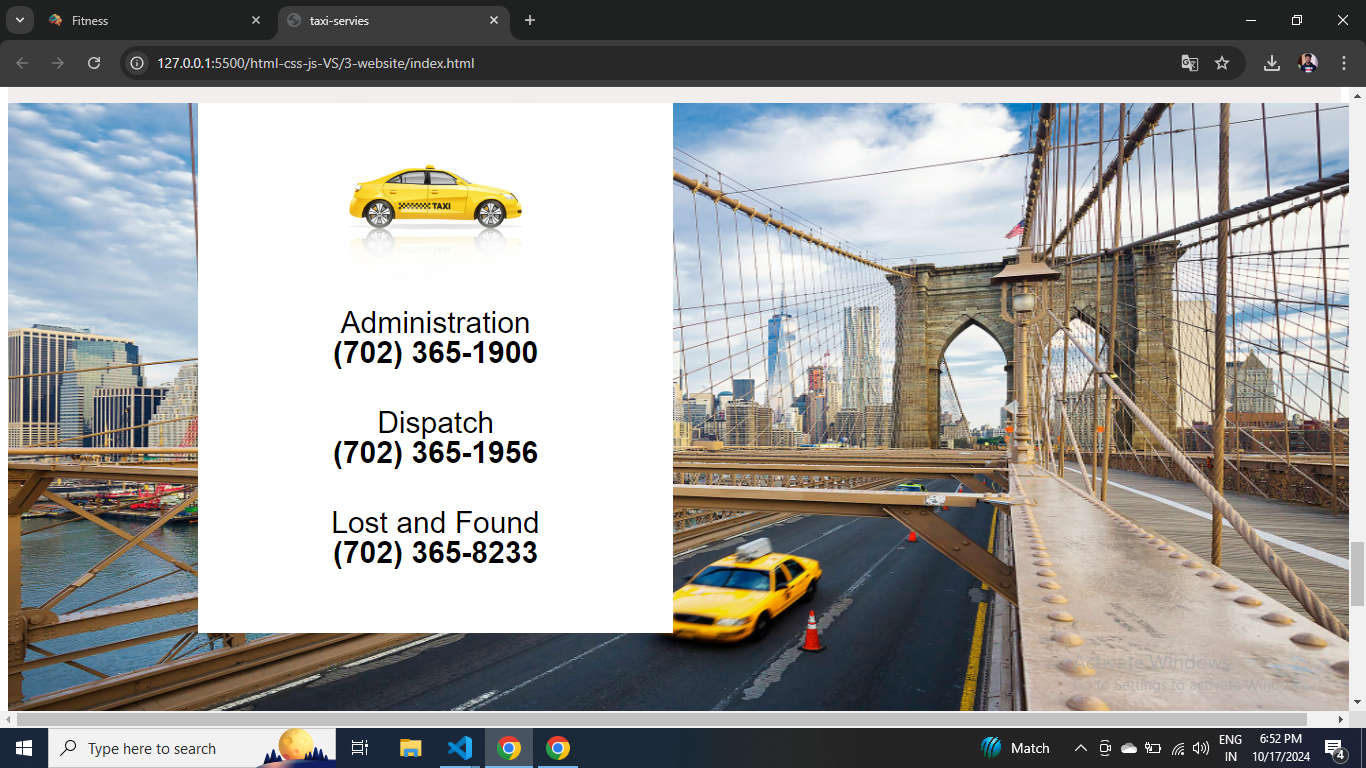Open Task View on the taskbar

pyautogui.click(x=360, y=748)
